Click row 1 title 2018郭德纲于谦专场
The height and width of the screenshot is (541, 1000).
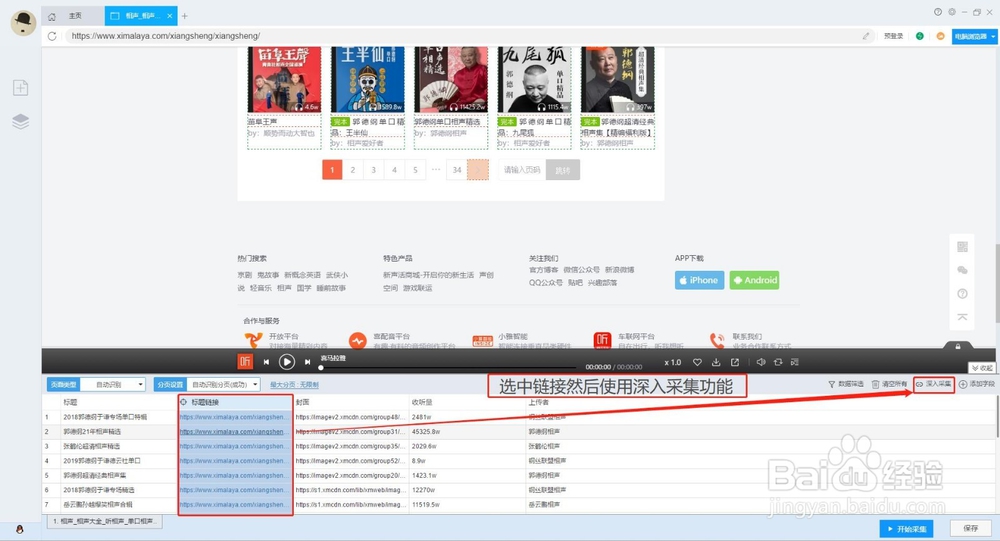(x=105, y=417)
